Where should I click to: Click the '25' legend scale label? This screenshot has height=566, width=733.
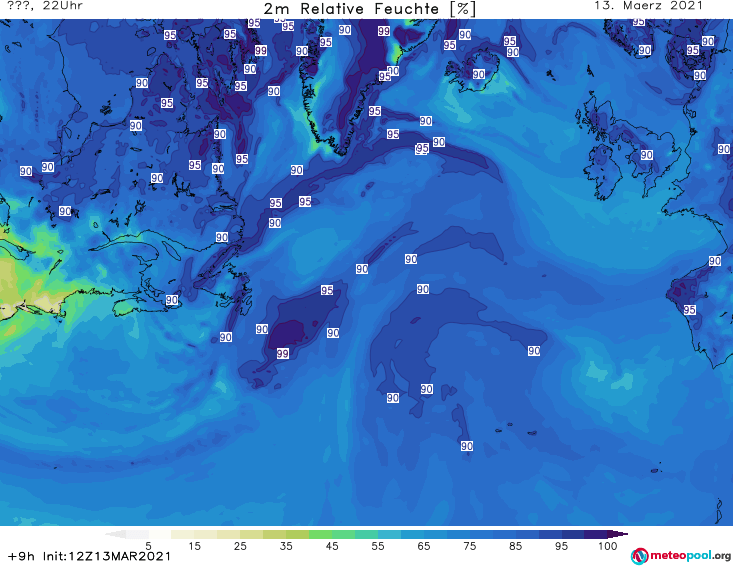click(240, 546)
